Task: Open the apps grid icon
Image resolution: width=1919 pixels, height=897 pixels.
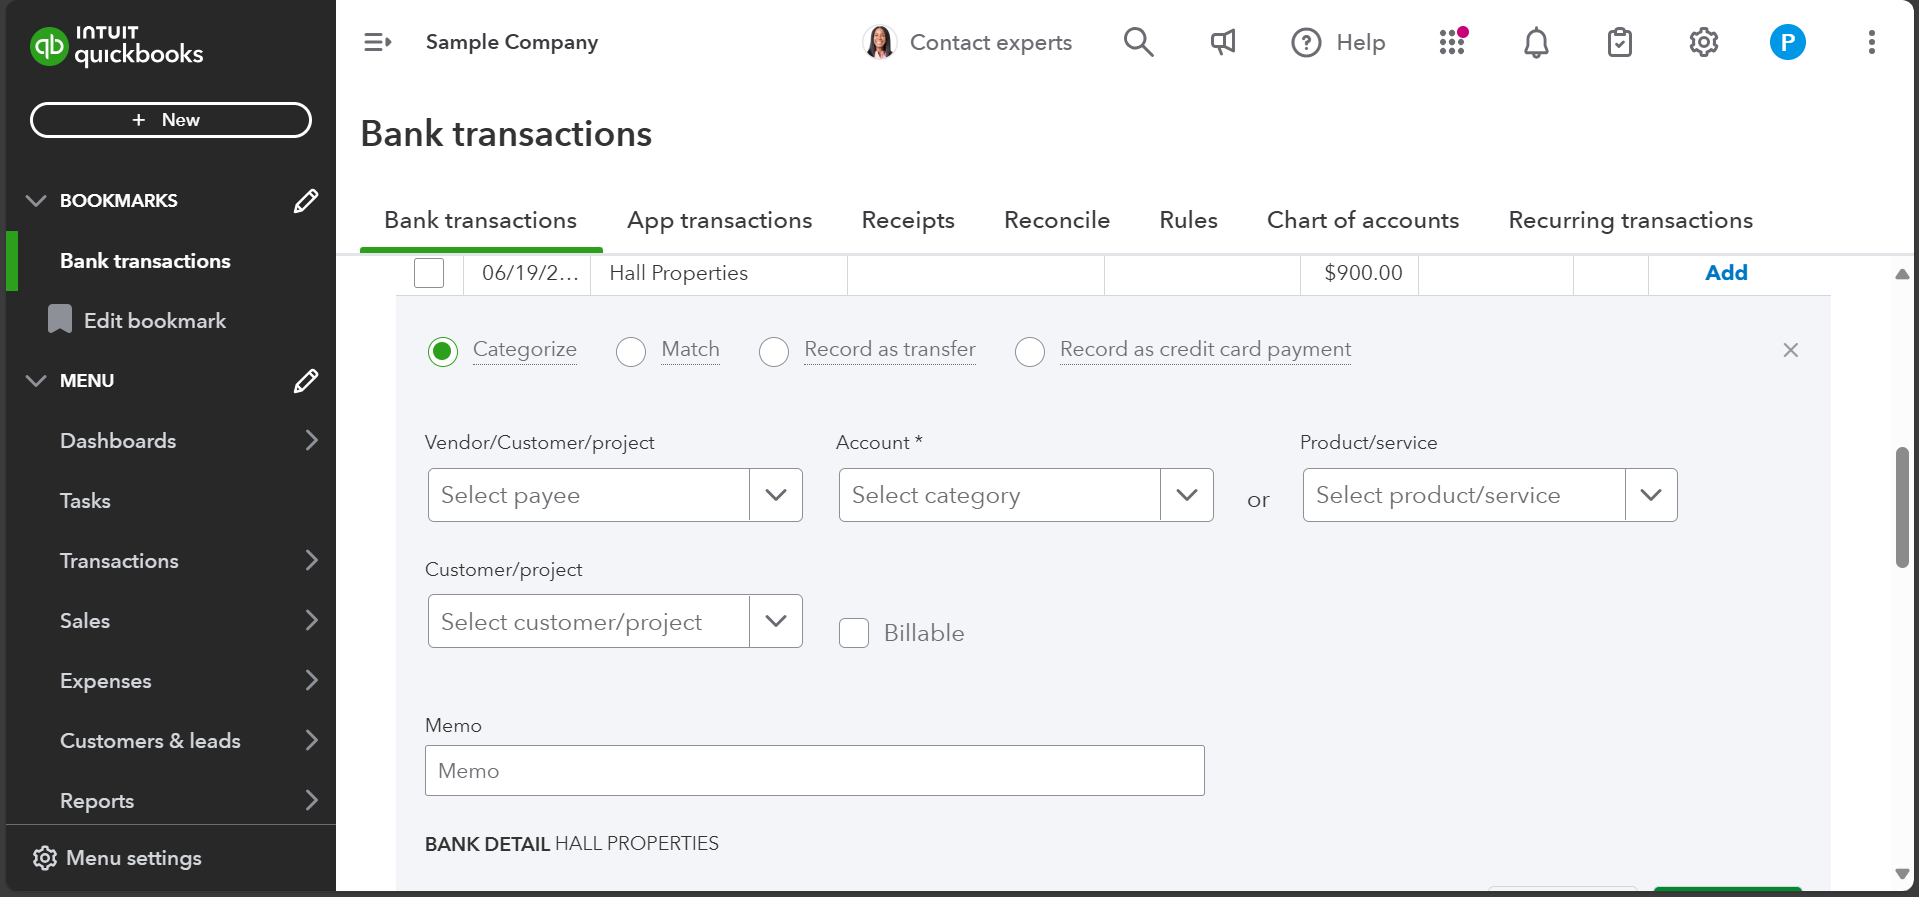Action: coord(1452,42)
